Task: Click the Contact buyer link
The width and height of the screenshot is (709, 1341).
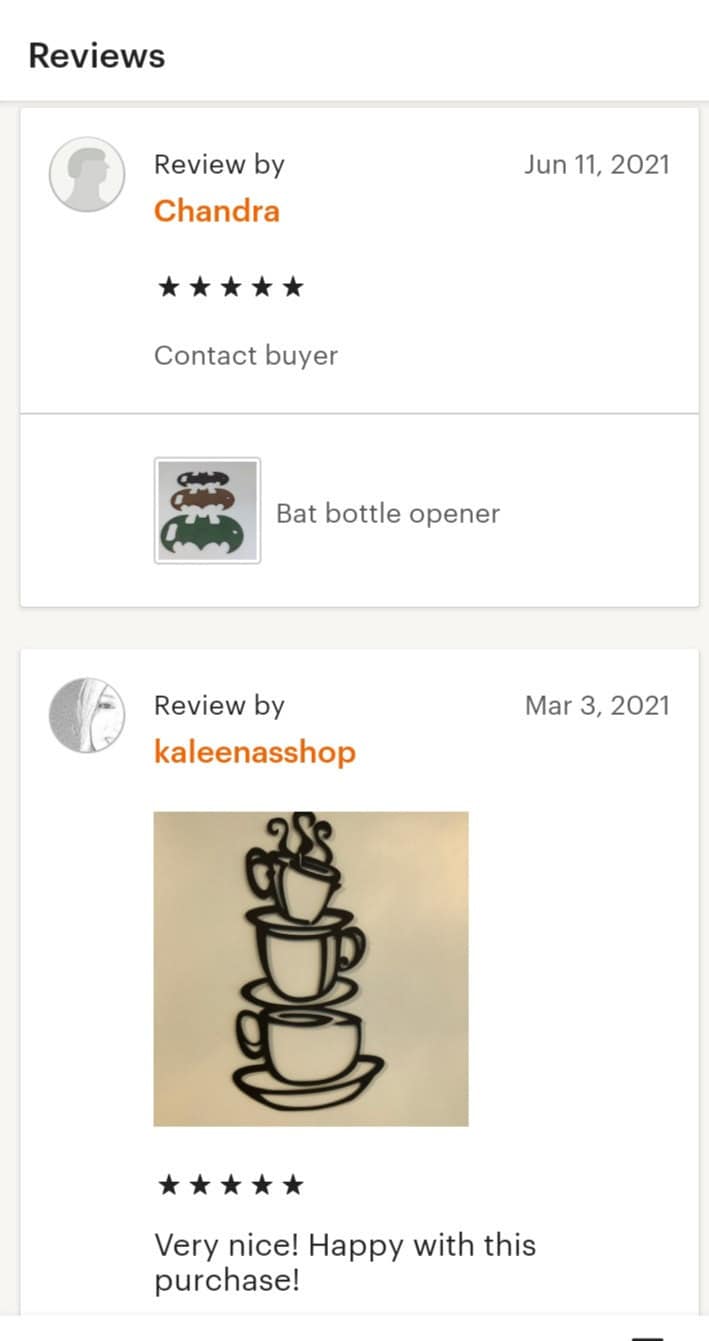Action: click(246, 356)
